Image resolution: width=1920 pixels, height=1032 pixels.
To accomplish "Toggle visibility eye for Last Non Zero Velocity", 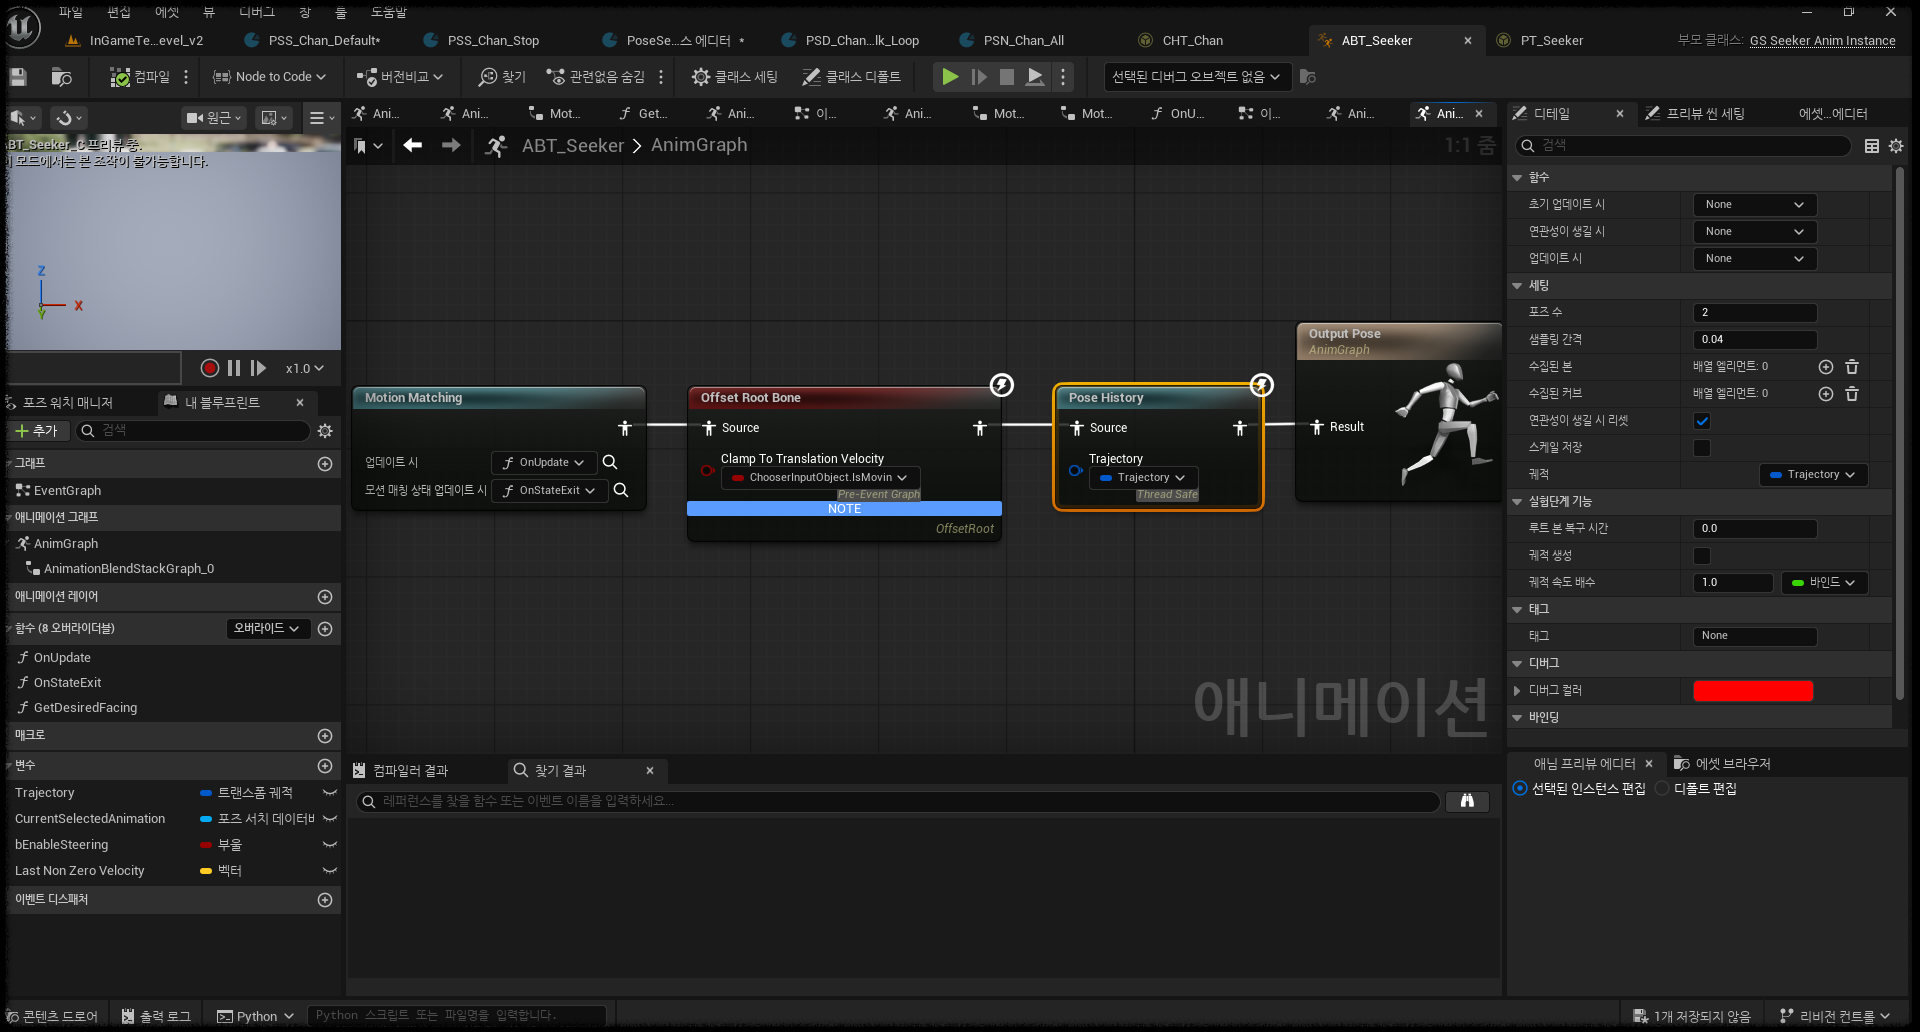I will [329, 871].
